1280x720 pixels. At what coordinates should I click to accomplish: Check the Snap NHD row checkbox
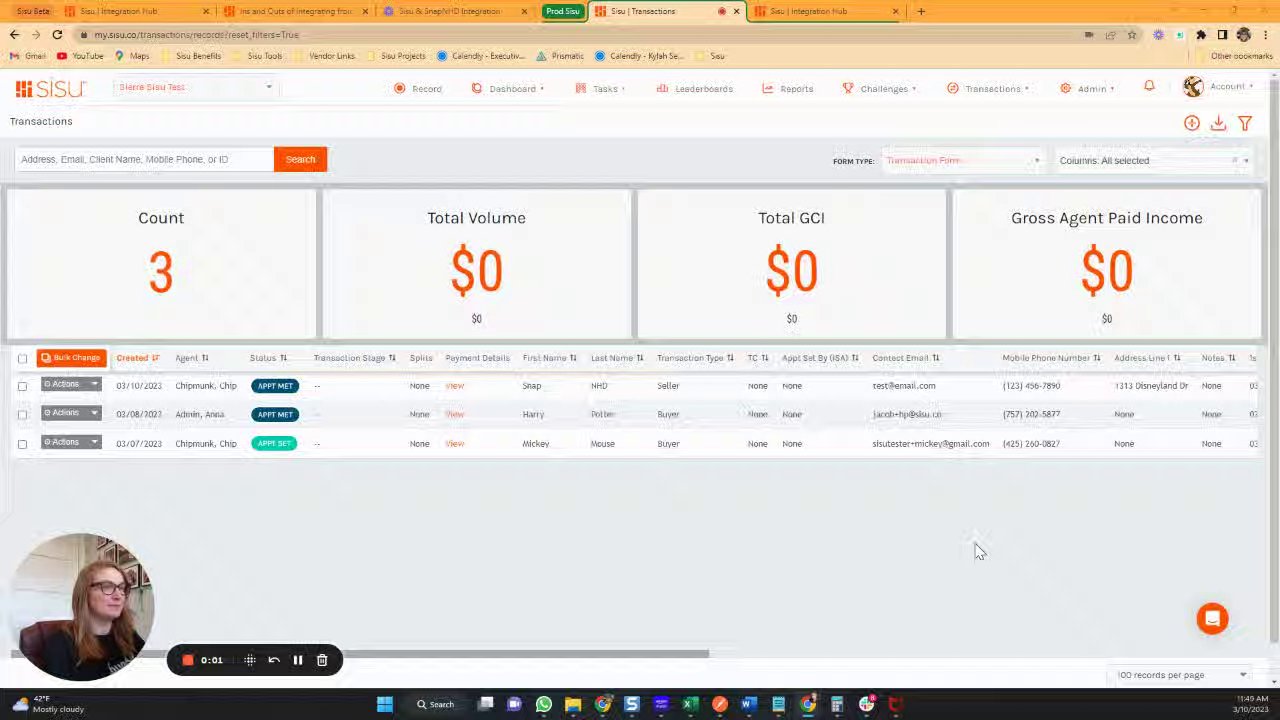[22, 386]
